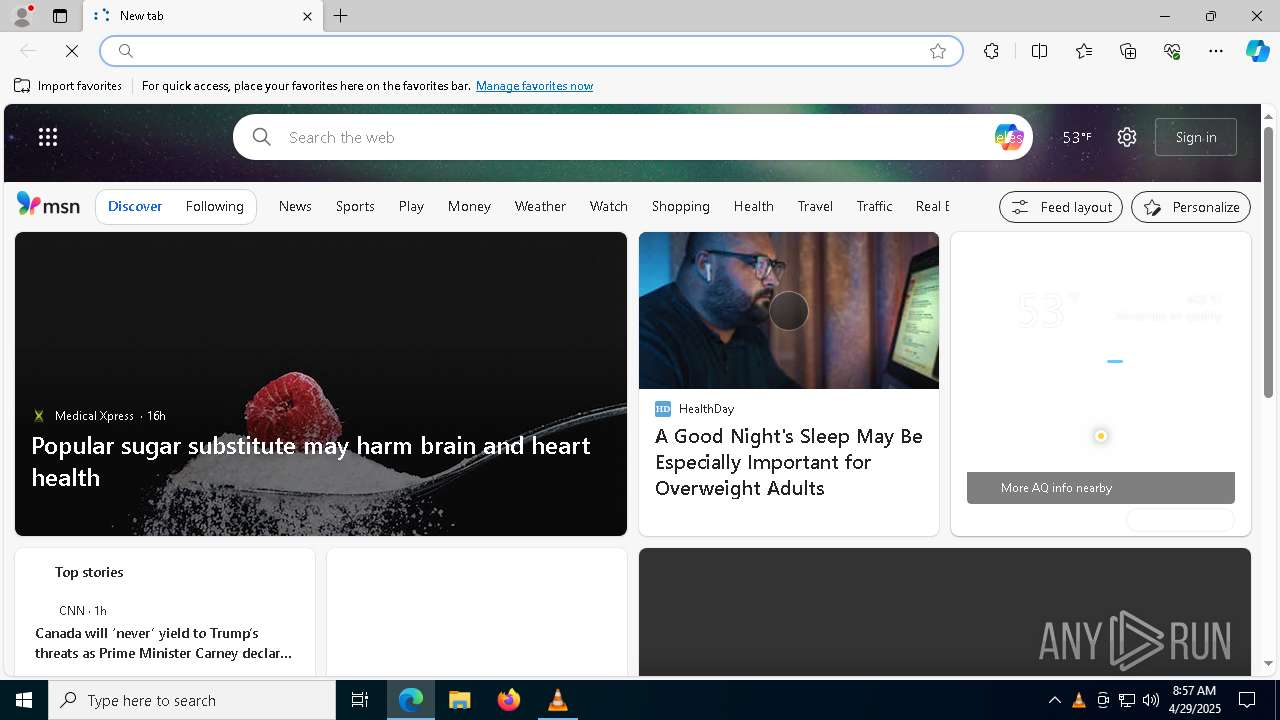1280x720 pixels.
Task: Open the MSN app launcher grid
Action: coord(48,137)
